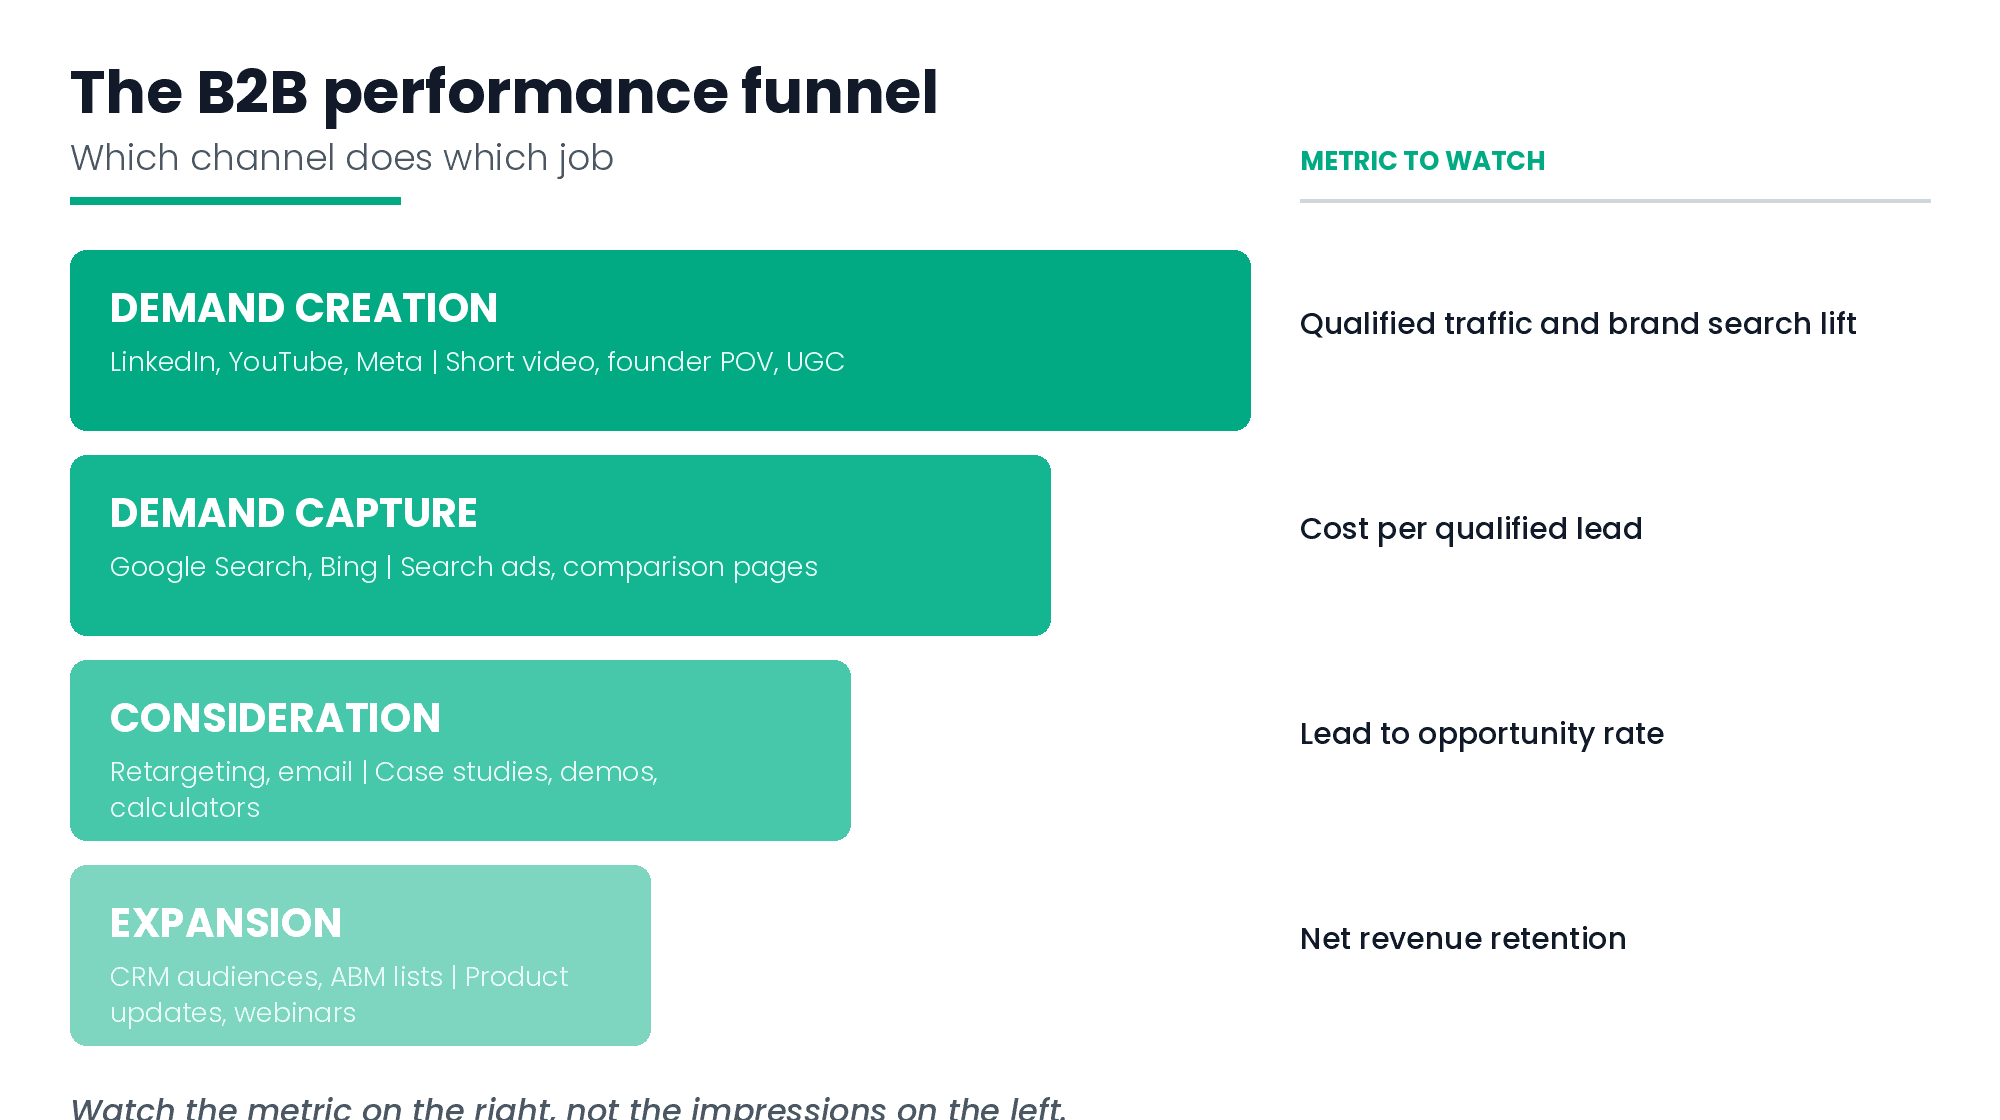The width and height of the screenshot is (2000, 1120).
Task: Select the 'Lead to opportunity rate' metric
Action: (x=1482, y=734)
